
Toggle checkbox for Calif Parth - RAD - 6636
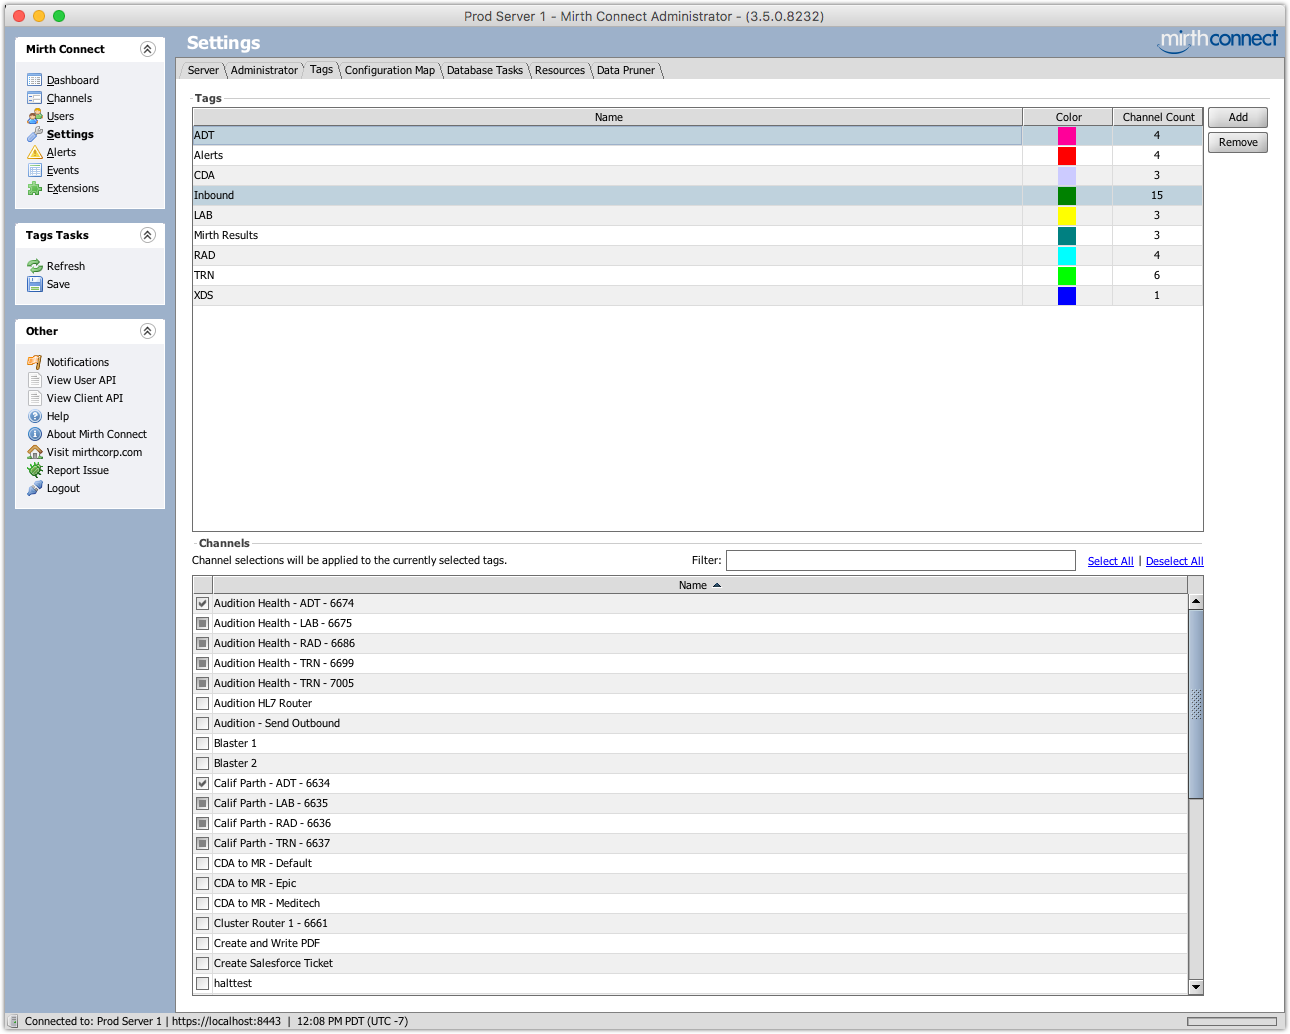(x=202, y=823)
